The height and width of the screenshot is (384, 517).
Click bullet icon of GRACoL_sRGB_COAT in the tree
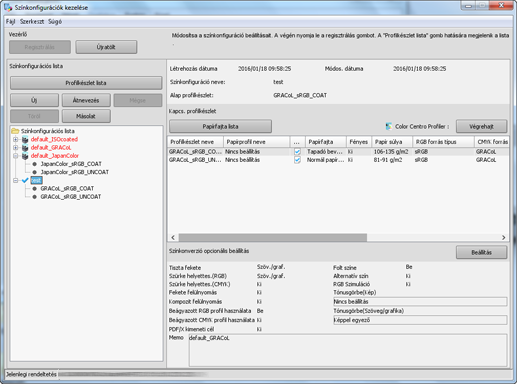pos(34,188)
